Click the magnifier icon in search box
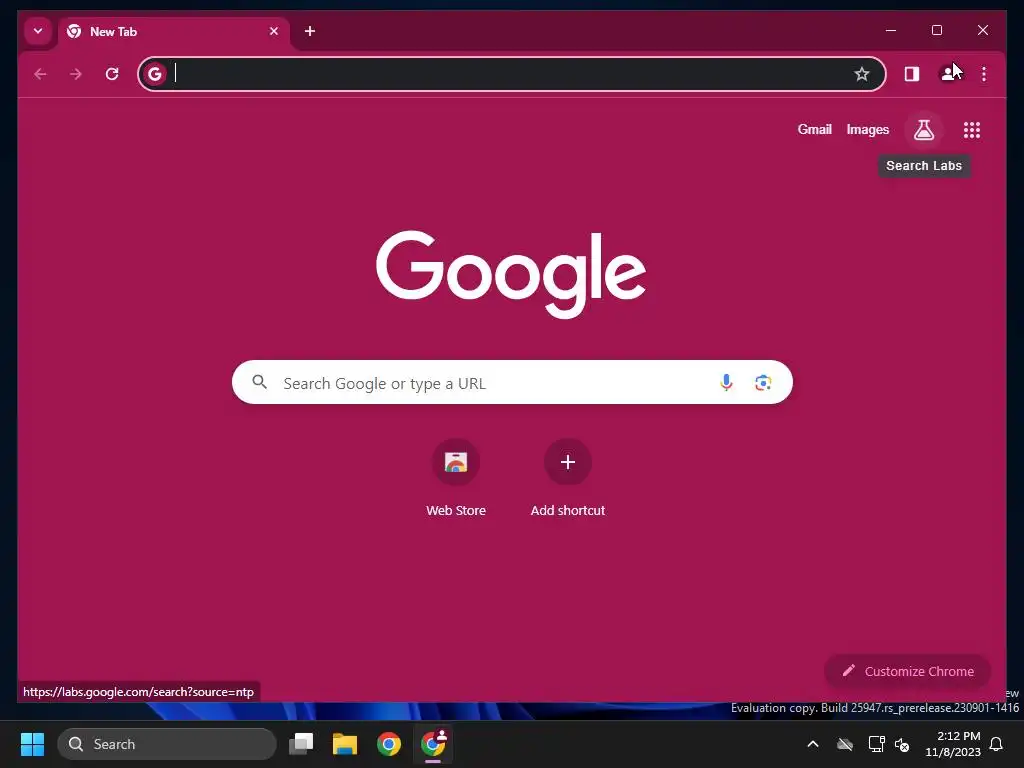Image resolution: width=1024 pixels, height=768 pixels. click(259, 382)
